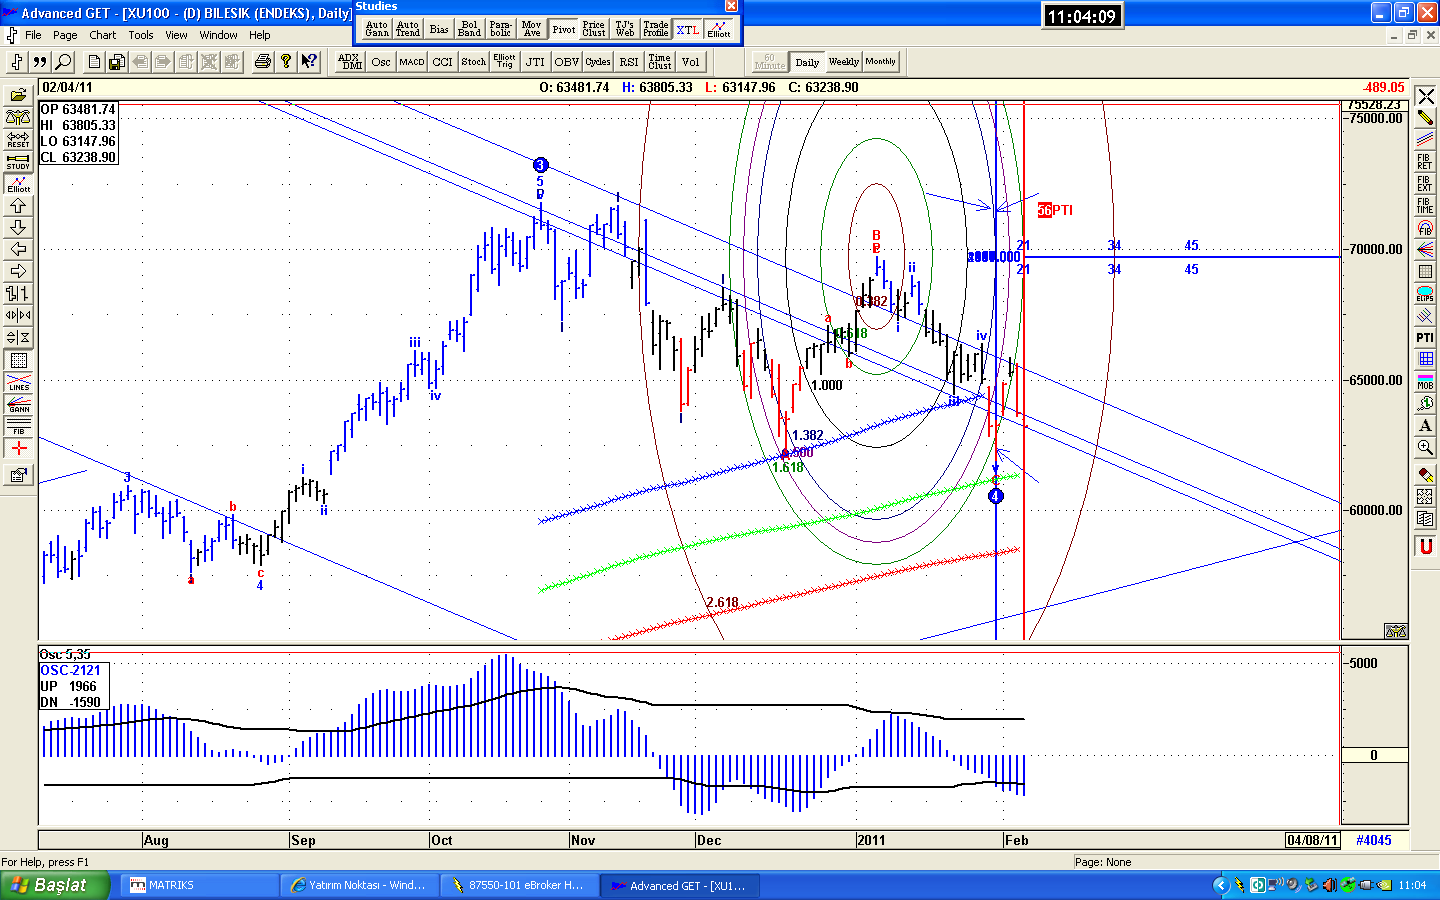Click the XTL button in Studies panel
The height and width of the screenshot is (900, 1440).
click(687, 29)
